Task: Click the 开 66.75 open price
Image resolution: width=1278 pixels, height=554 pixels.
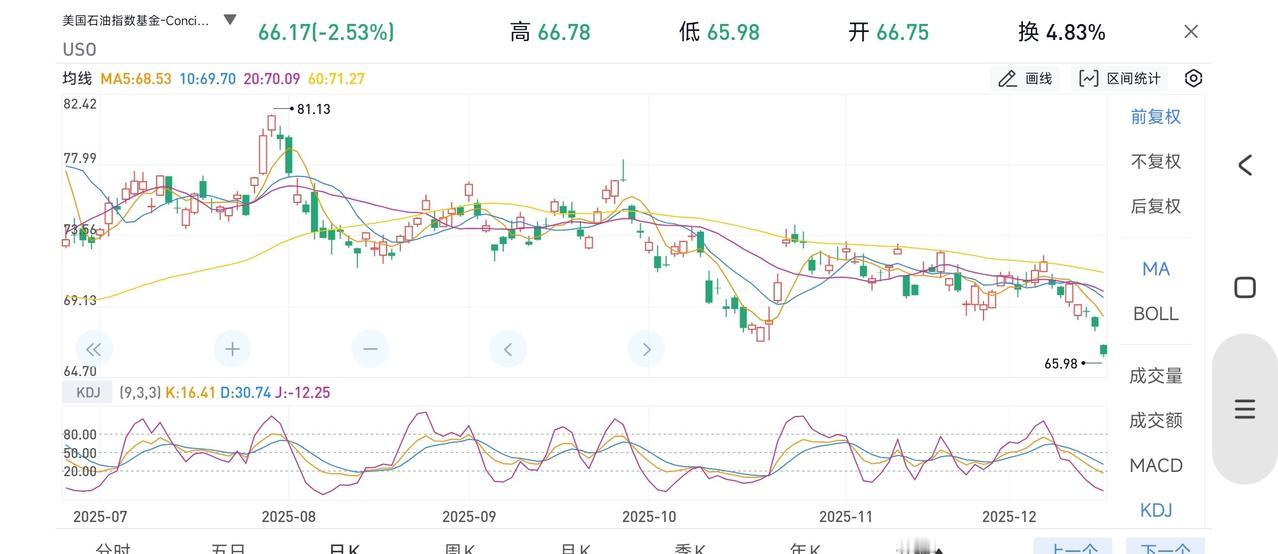Action: pos(889,32)
